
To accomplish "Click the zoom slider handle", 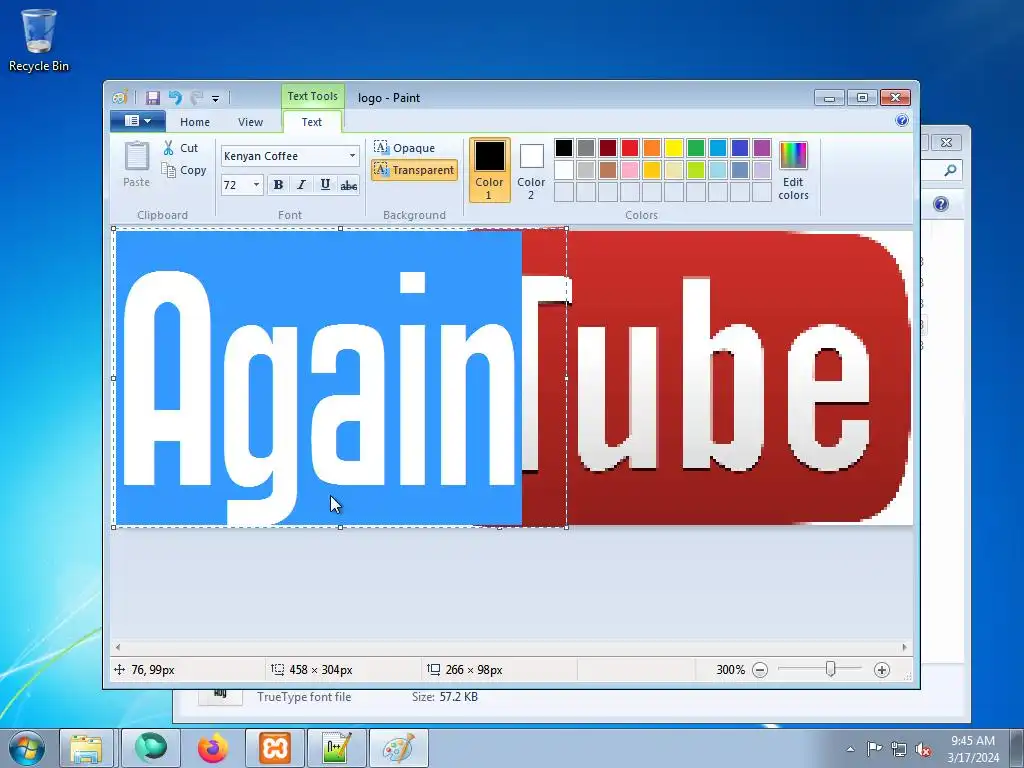I will (830, 669).
